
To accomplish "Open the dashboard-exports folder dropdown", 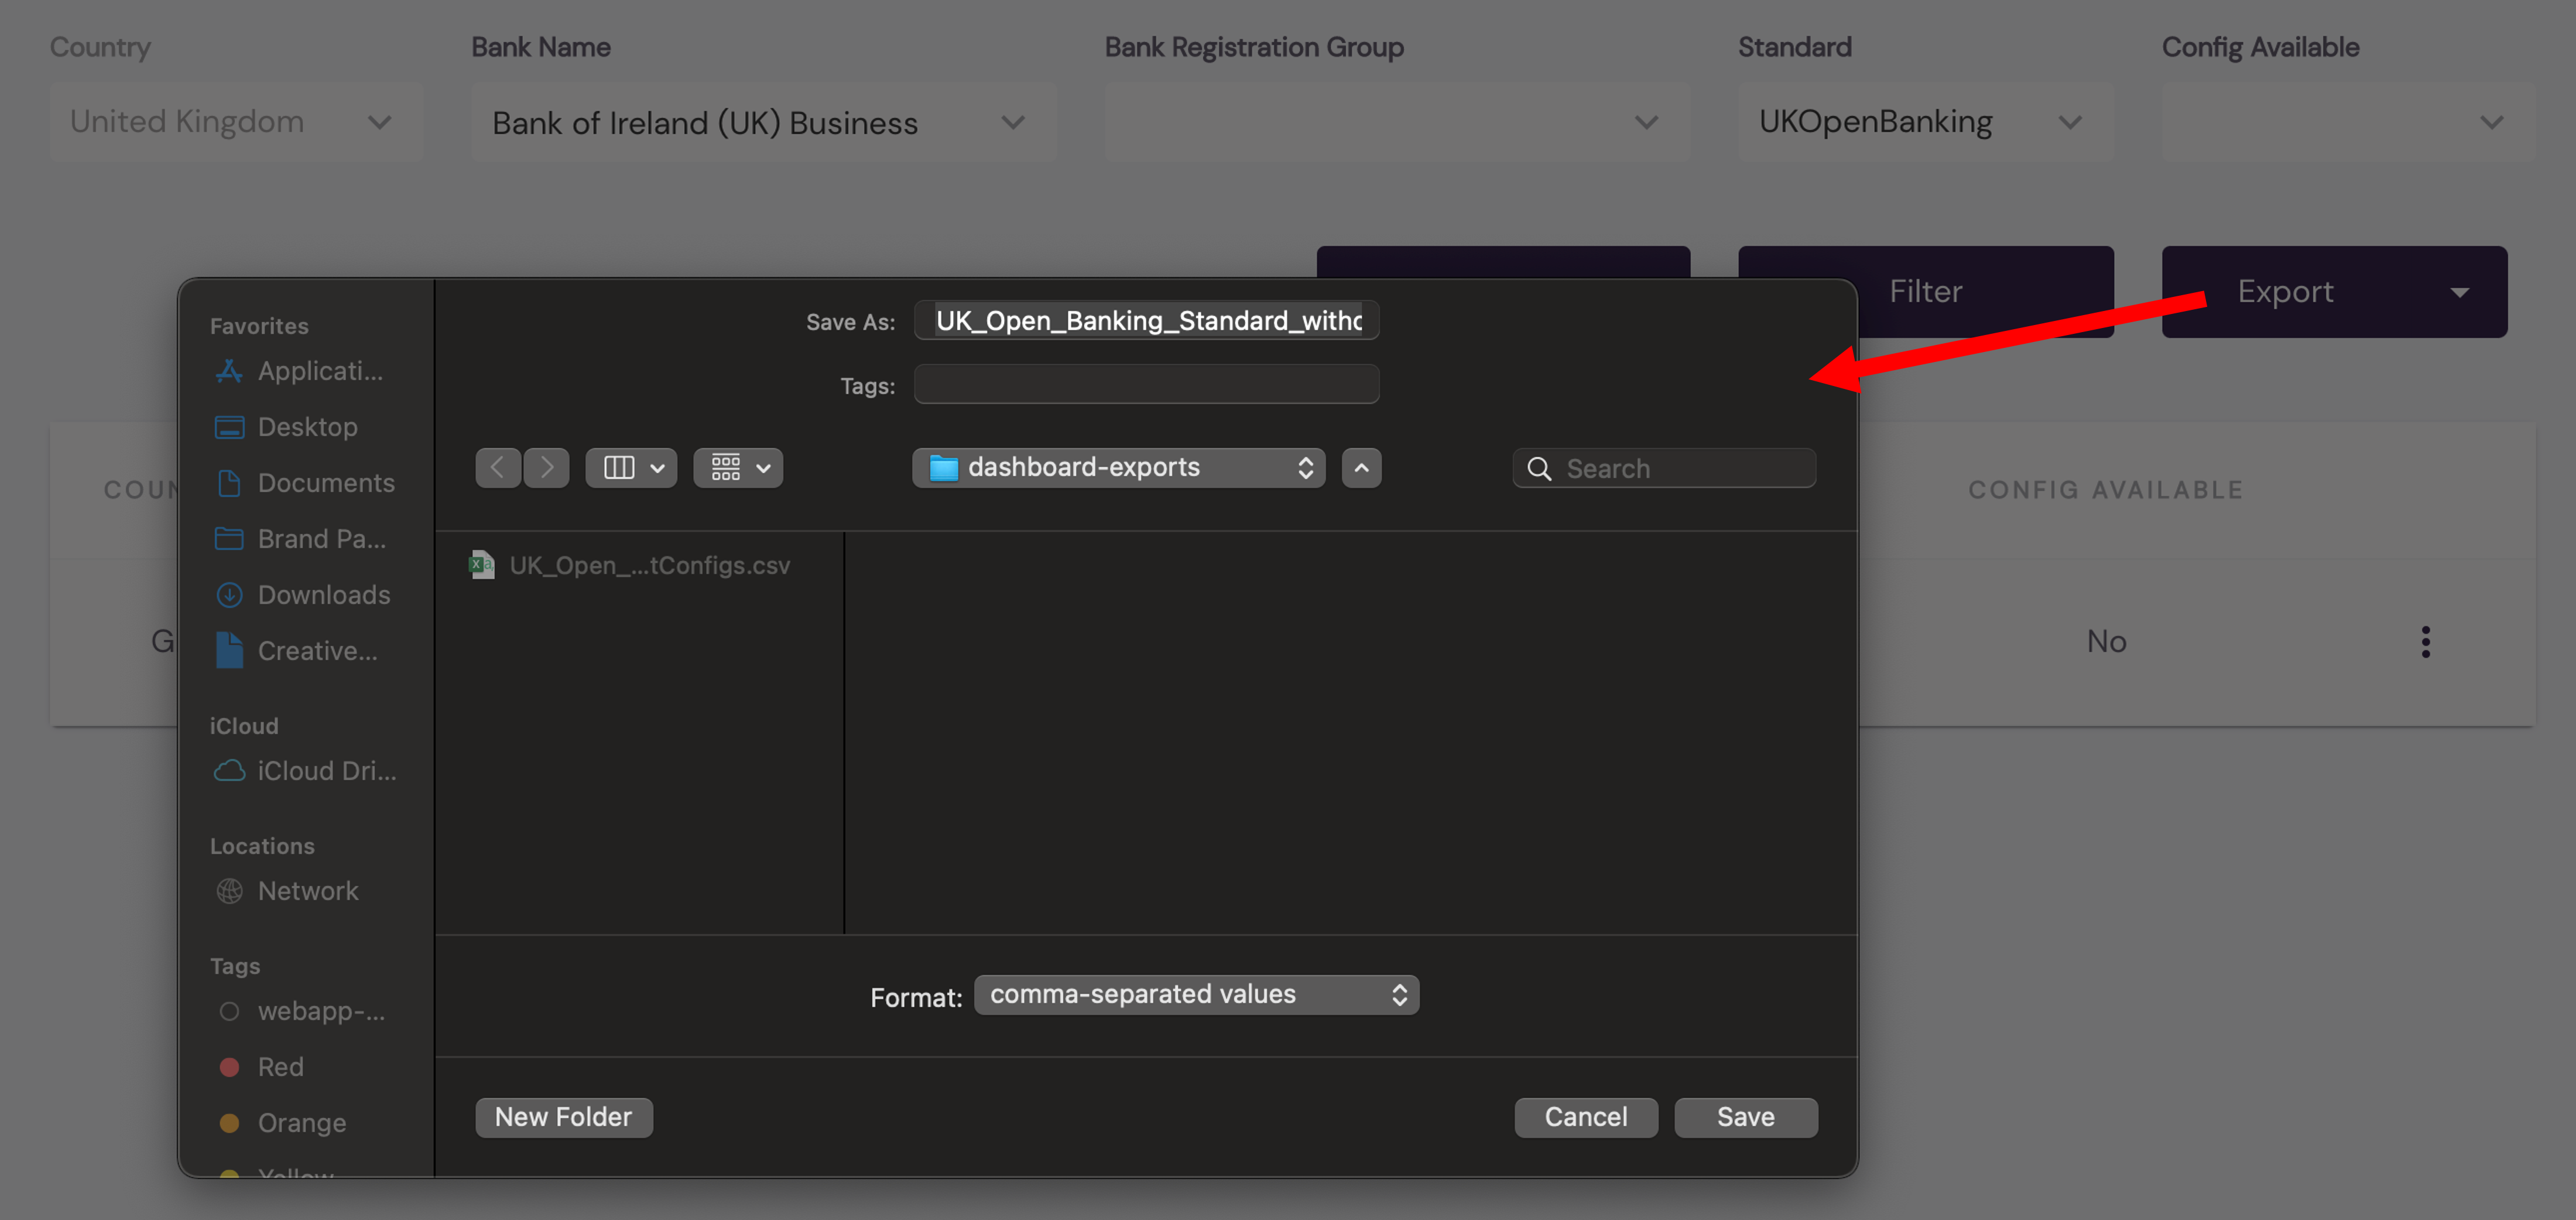I will pyautogui.click(x=1118, y=467).
